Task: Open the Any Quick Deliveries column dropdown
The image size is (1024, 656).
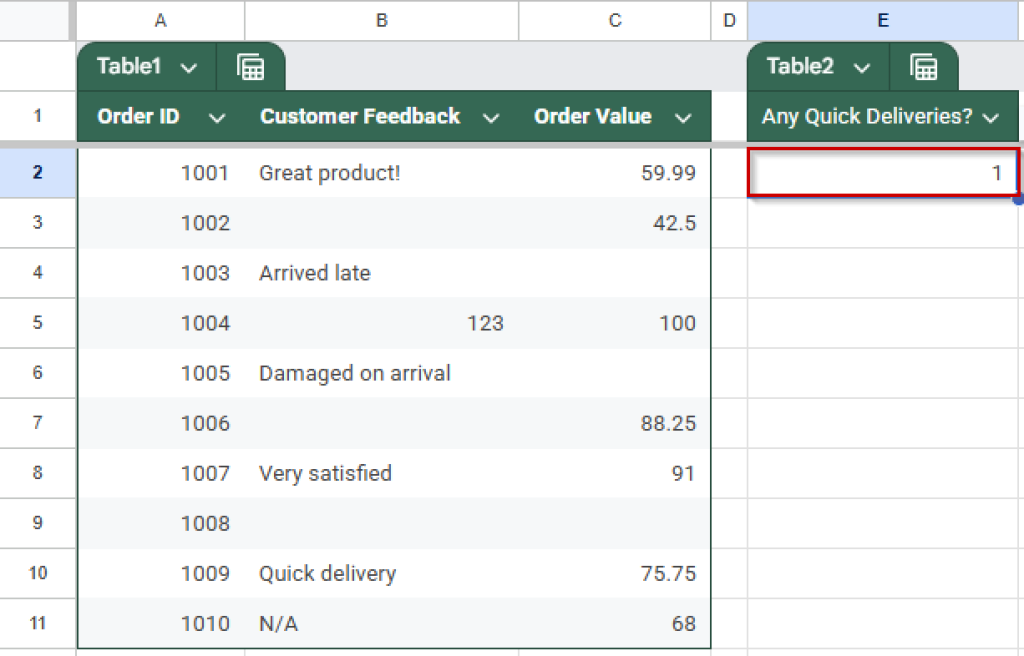Action: [991, 116]
